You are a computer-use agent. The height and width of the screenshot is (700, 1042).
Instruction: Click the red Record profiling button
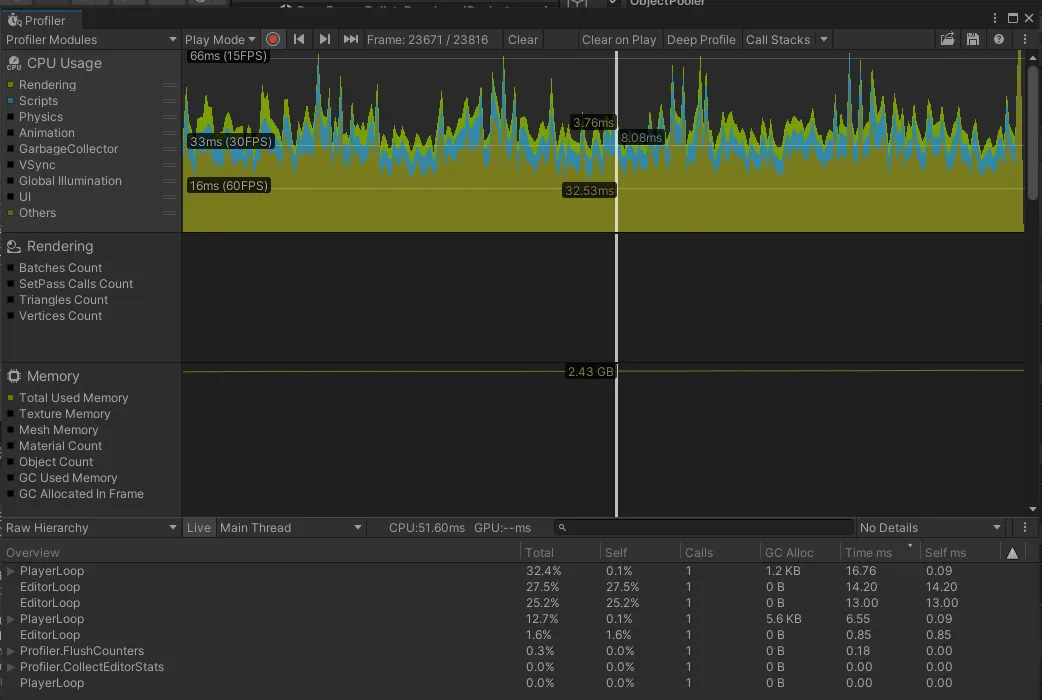tap(273, 40)
